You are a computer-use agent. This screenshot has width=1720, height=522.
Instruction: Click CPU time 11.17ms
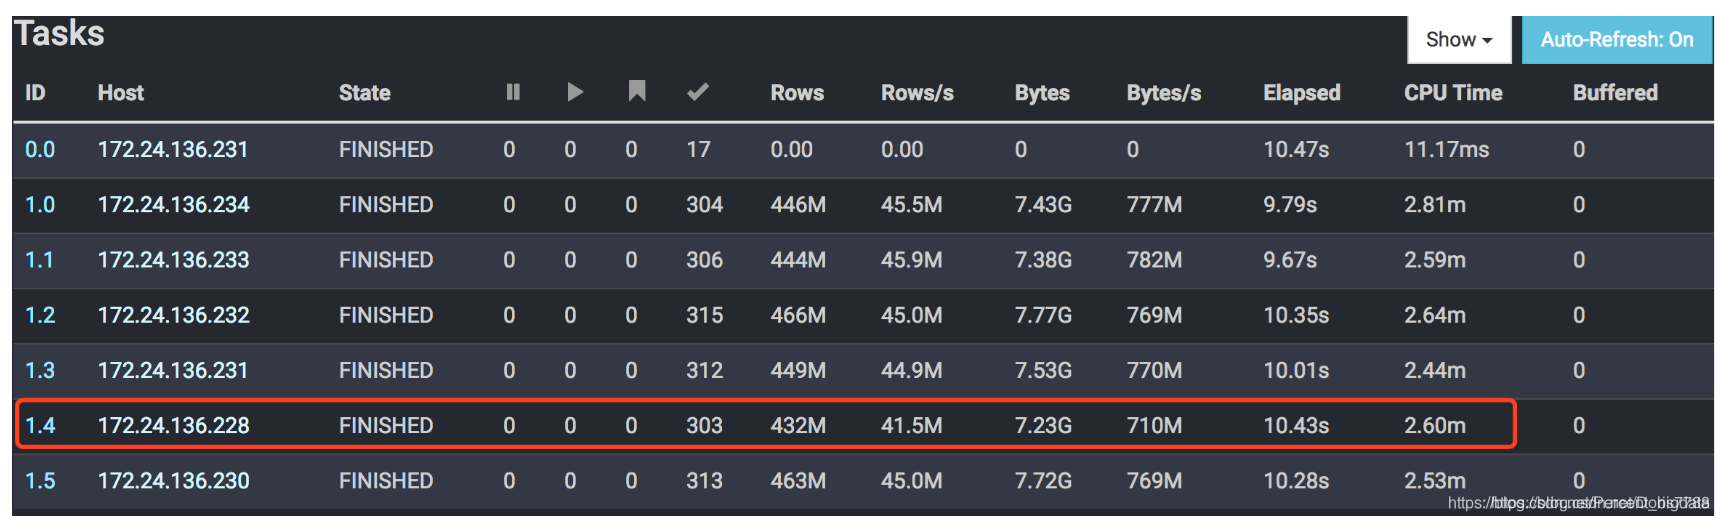click(x=1446, y=150)
